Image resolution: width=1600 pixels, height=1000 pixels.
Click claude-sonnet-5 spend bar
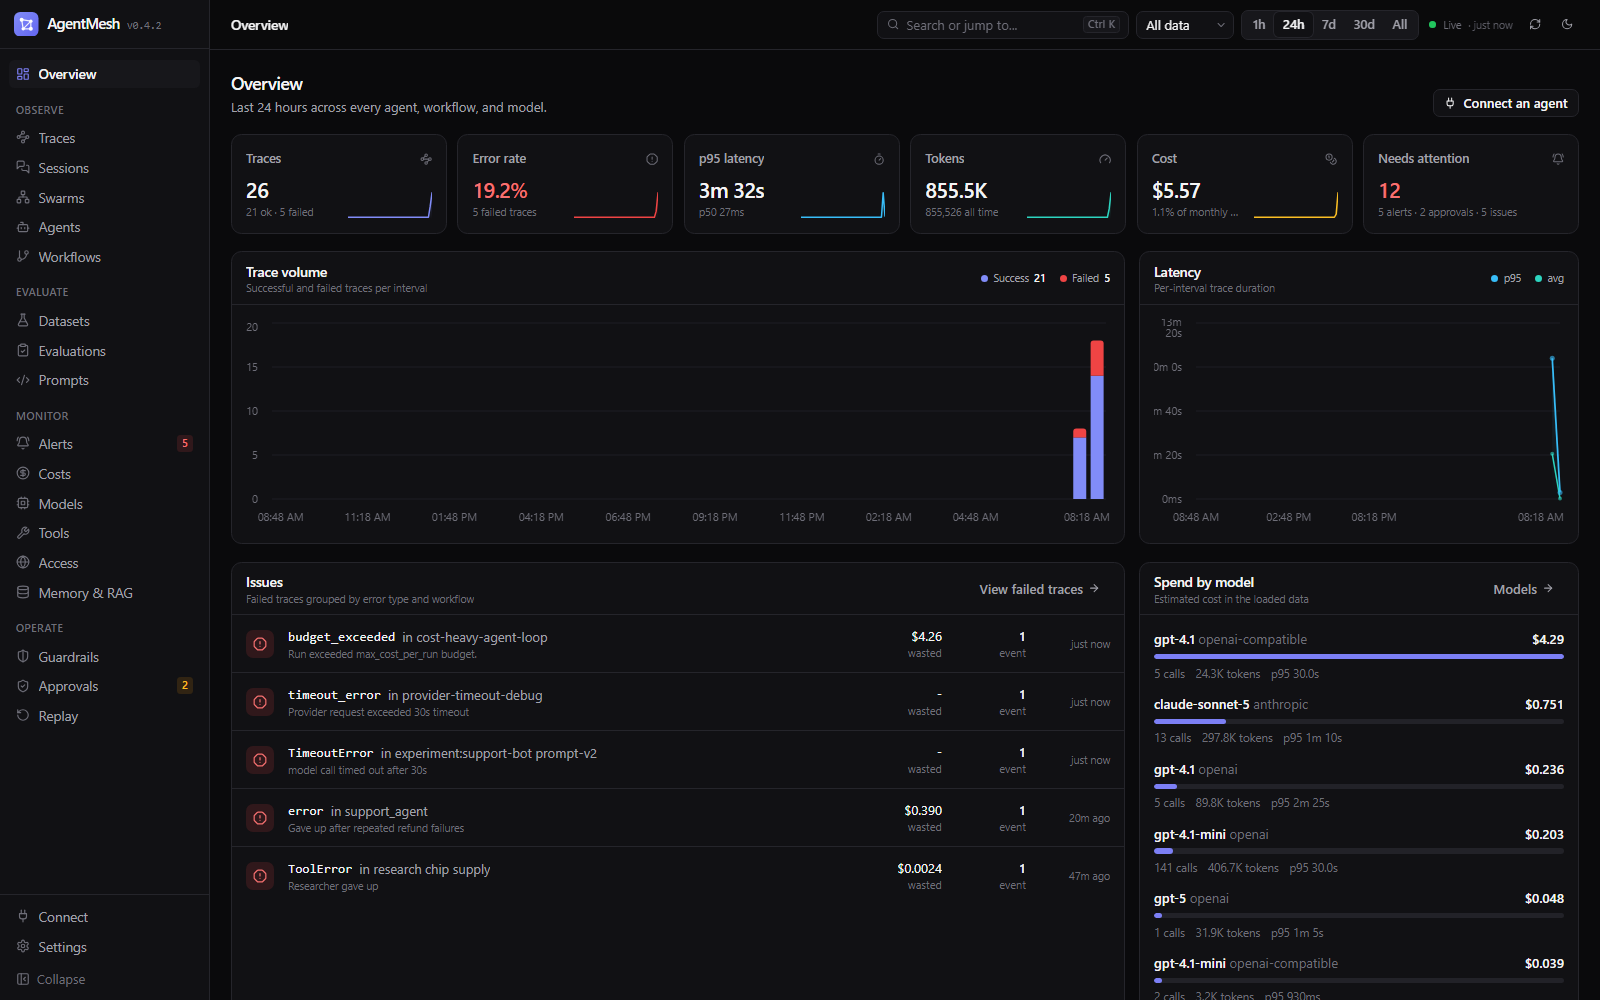click(x=1359, y=722)
